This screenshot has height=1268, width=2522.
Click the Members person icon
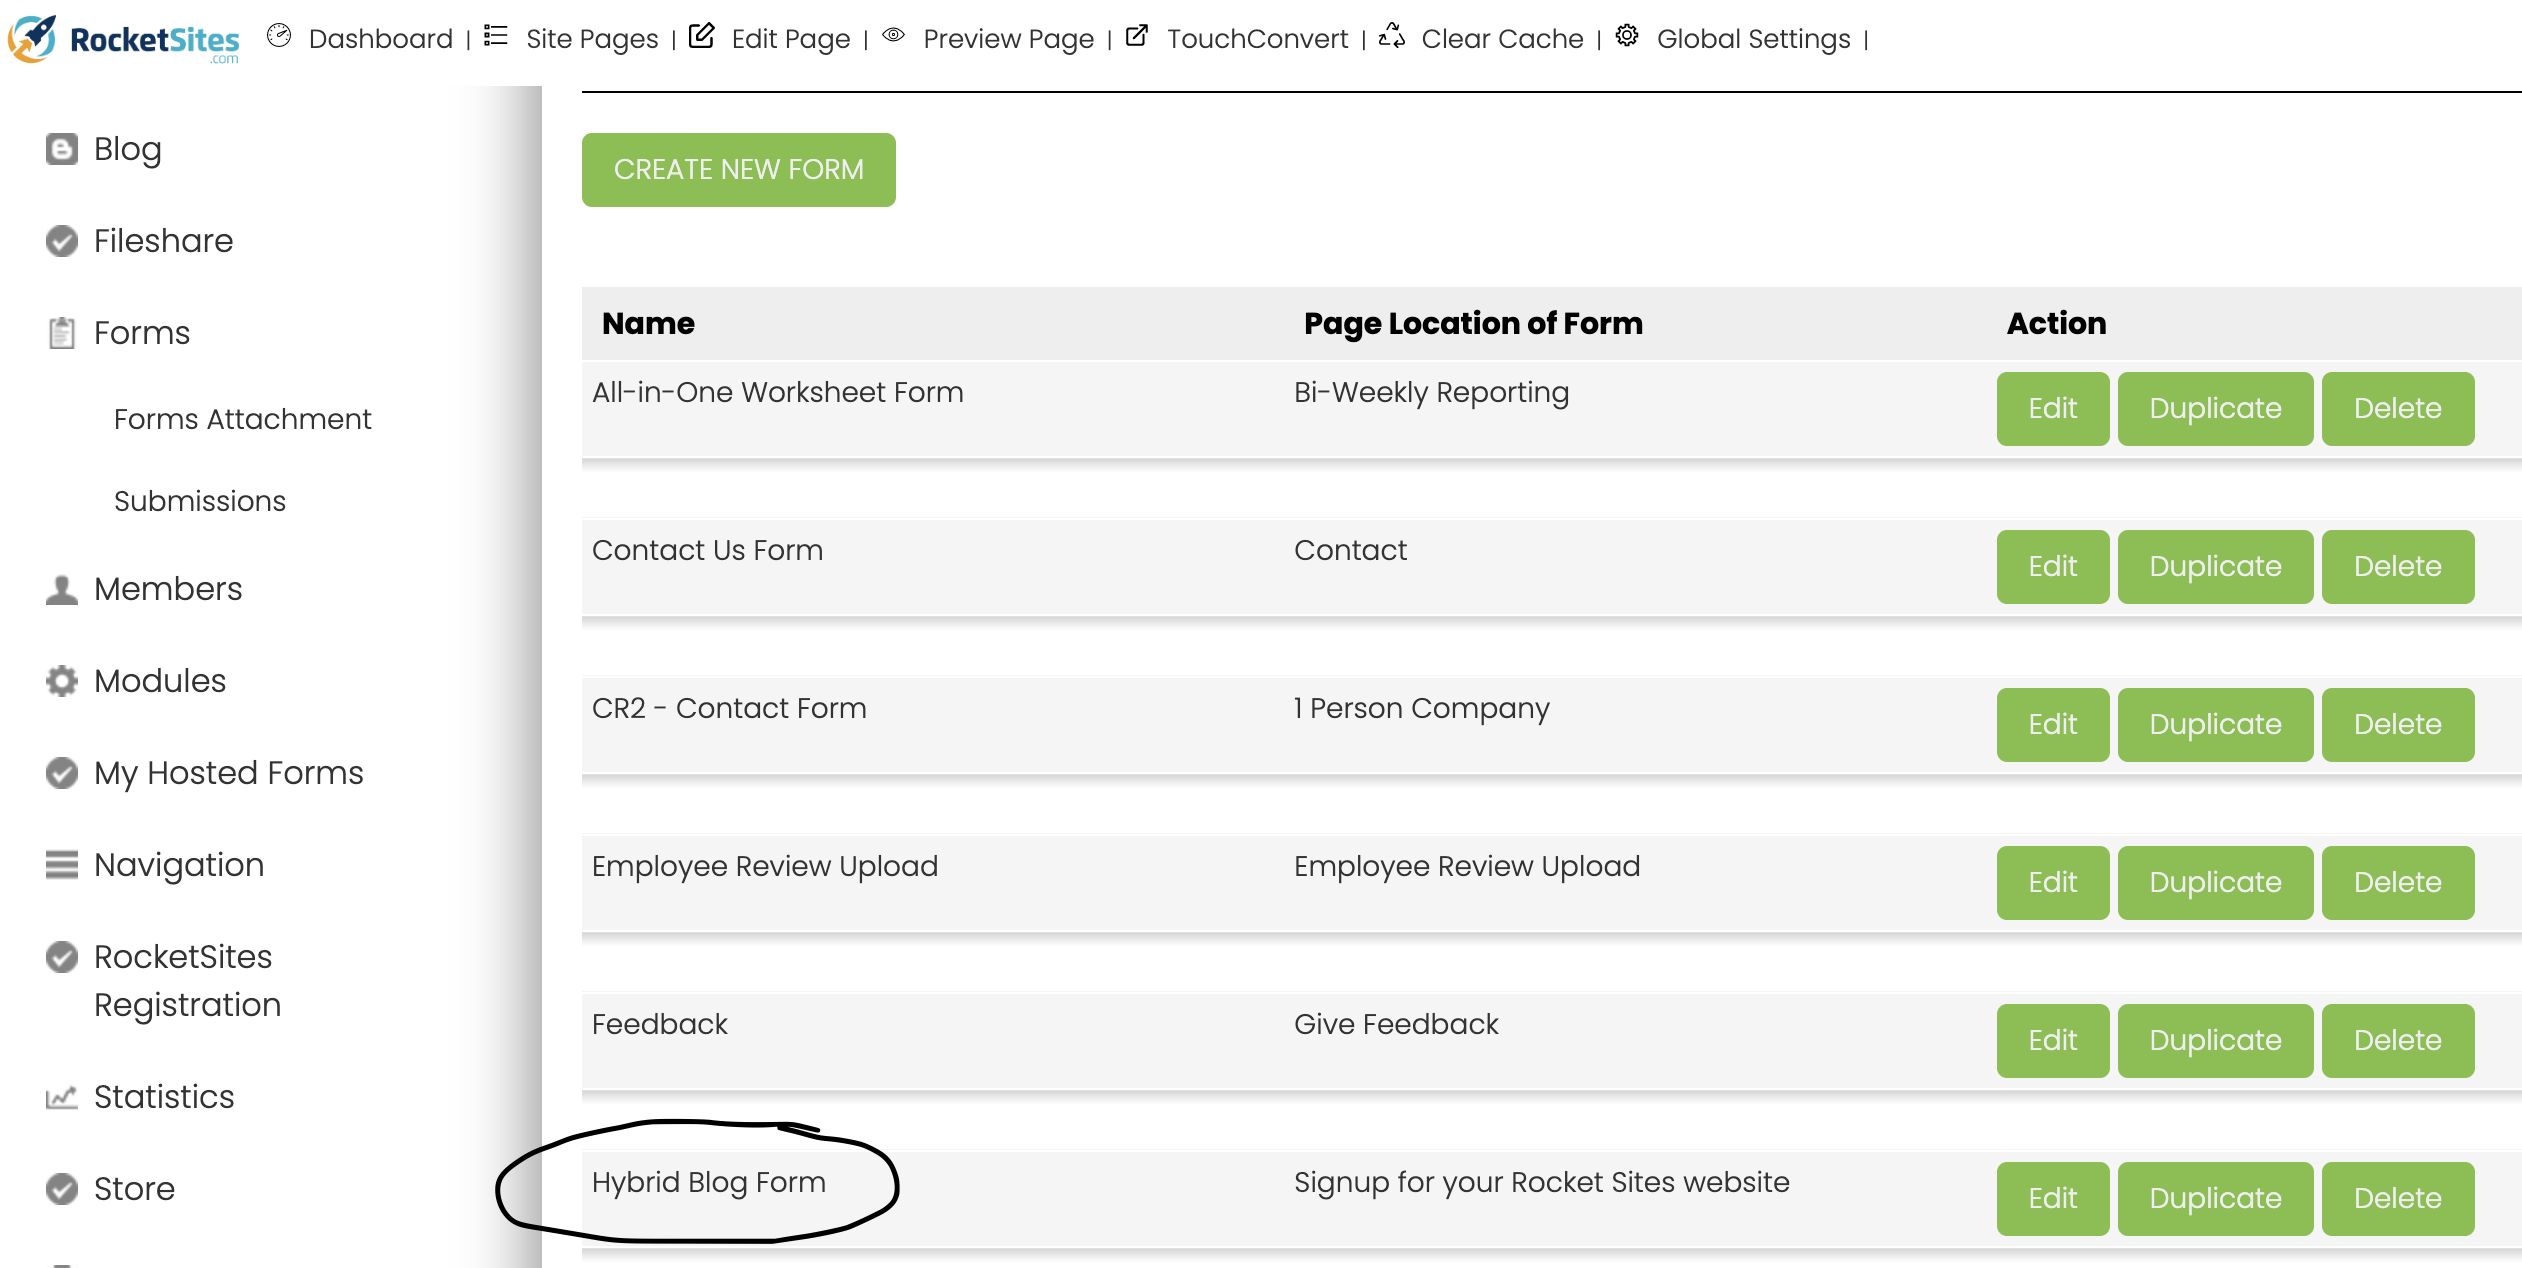pyautogui.click(x=62, y=589)
